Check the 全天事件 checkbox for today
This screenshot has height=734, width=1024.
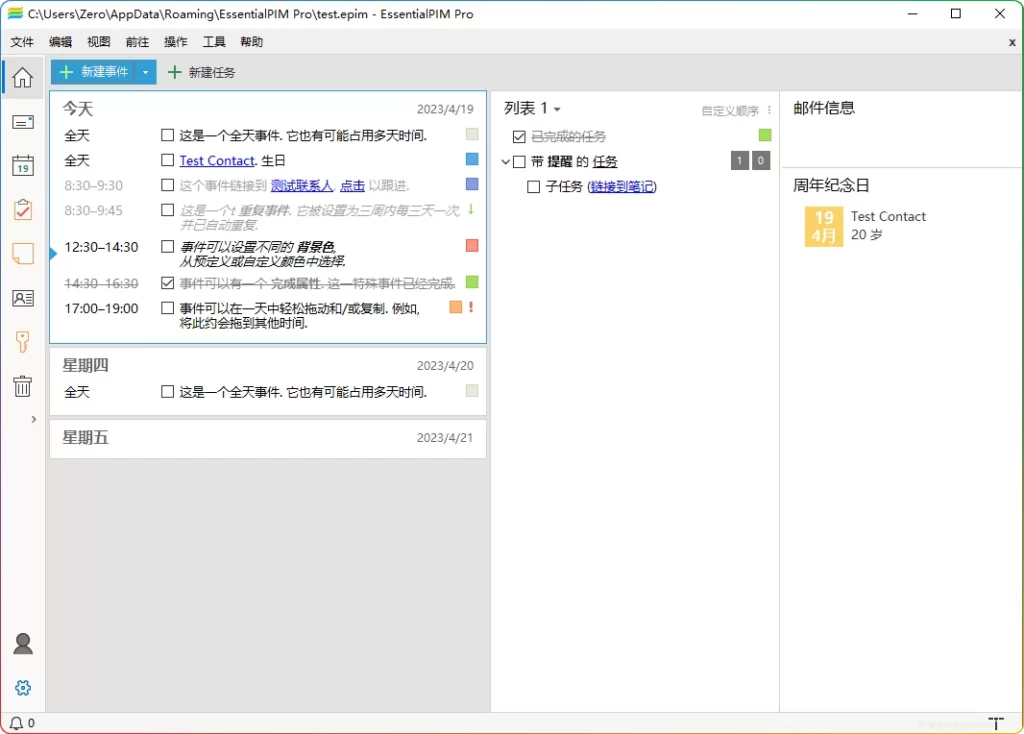(x=167, y=135)
